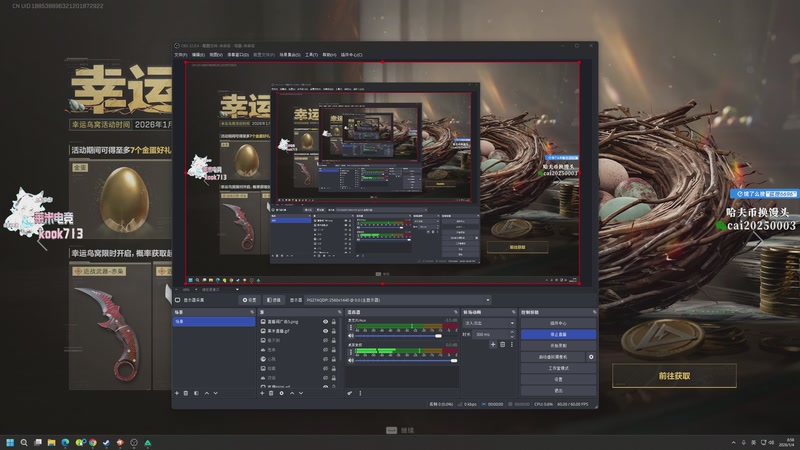Image resolution: width=800 pixels, height=450 pixels.
Task: Open File Explorer from the taskbar
Action: coord(51,442)
